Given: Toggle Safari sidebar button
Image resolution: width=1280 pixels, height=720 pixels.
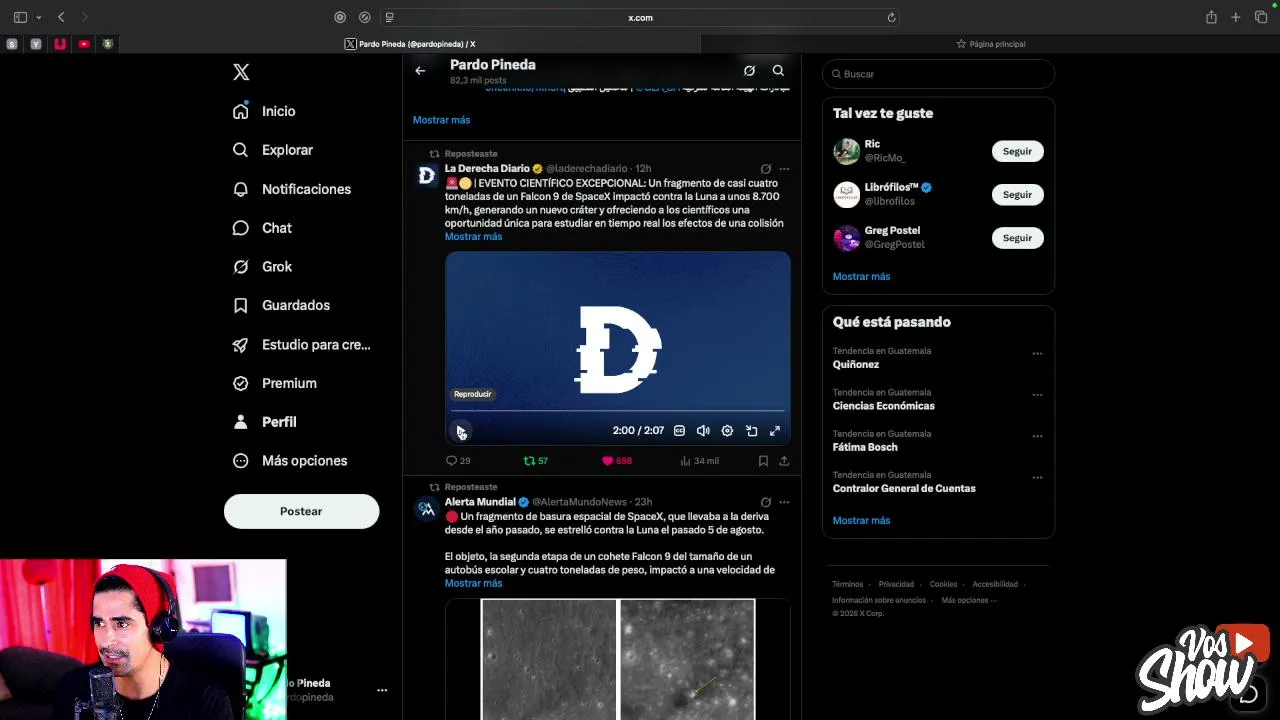Looking at the screenshot, I should point(20,17).
